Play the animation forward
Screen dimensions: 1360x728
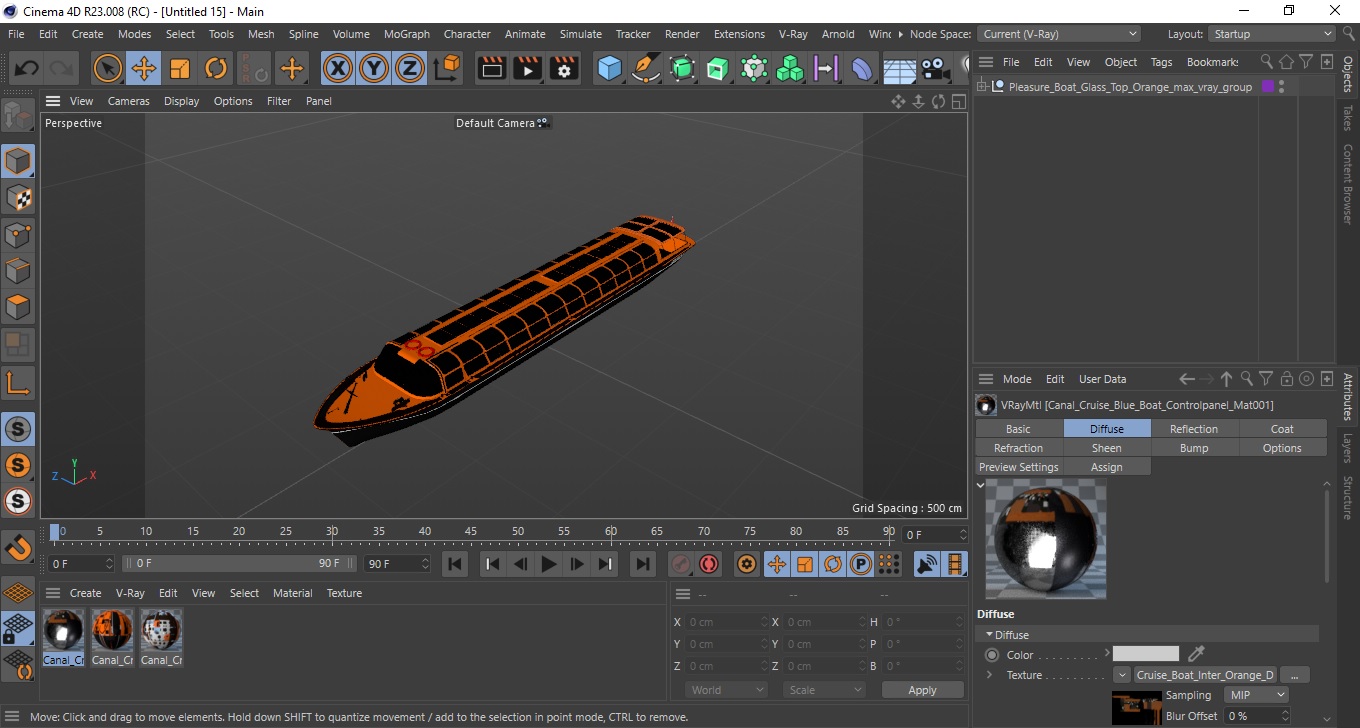(x=548, y=564)
